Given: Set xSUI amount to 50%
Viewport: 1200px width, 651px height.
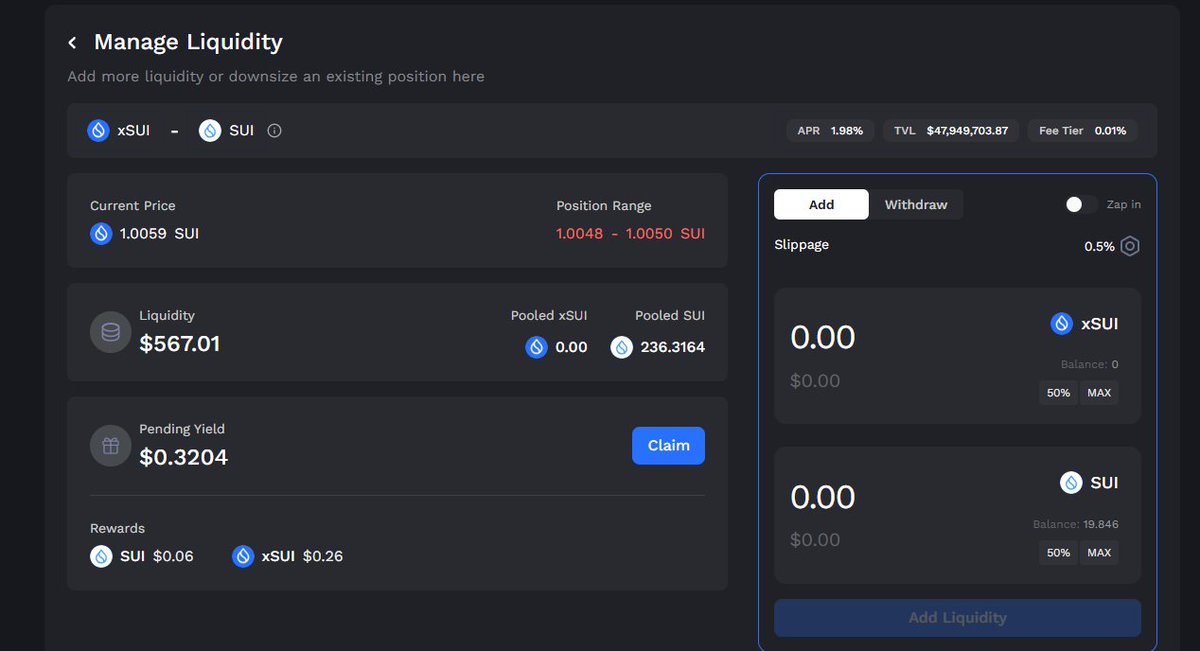Looking at the screenshot, I should click(1058, 393).
